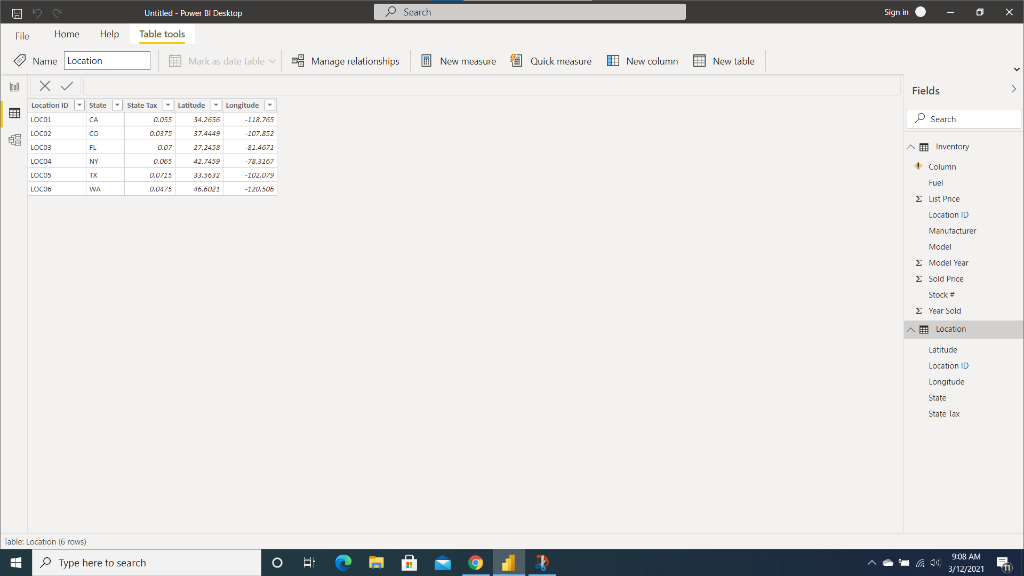
Task: Open Location ID column filter dropdown
Action: [80, 105]
